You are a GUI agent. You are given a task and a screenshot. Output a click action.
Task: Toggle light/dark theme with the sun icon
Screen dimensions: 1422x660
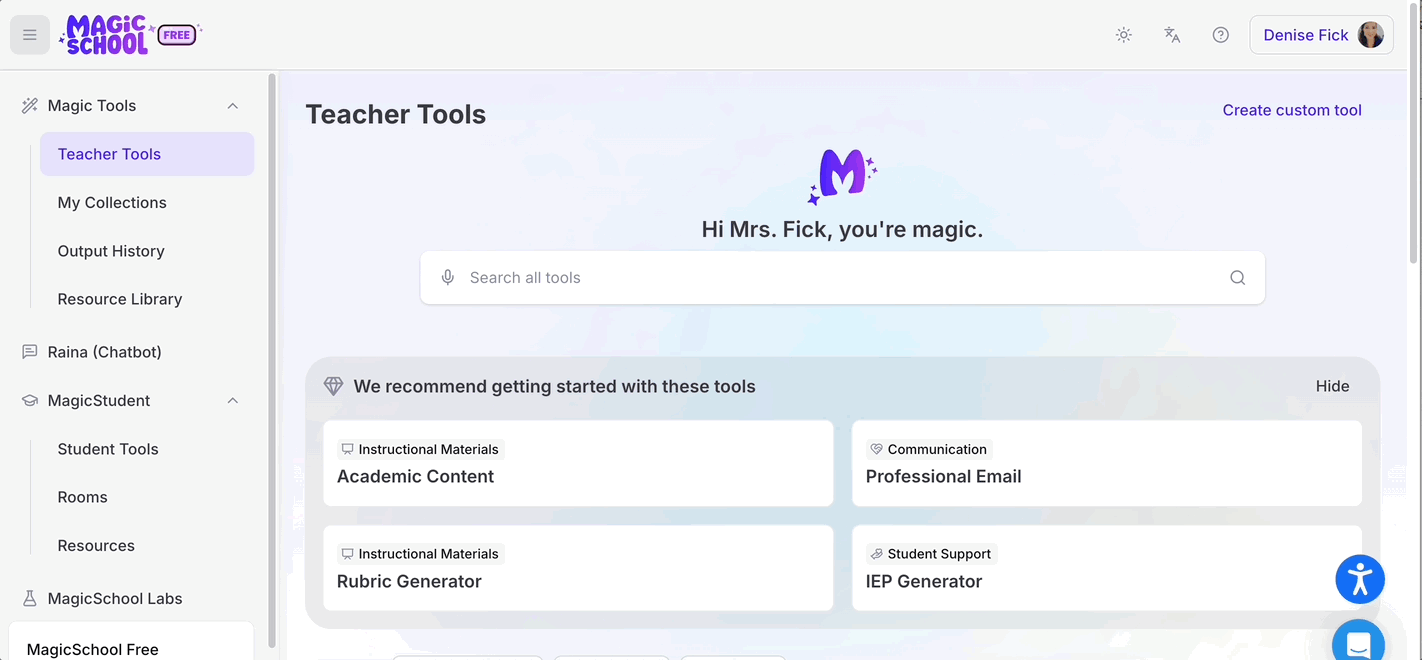point(1123,34)
